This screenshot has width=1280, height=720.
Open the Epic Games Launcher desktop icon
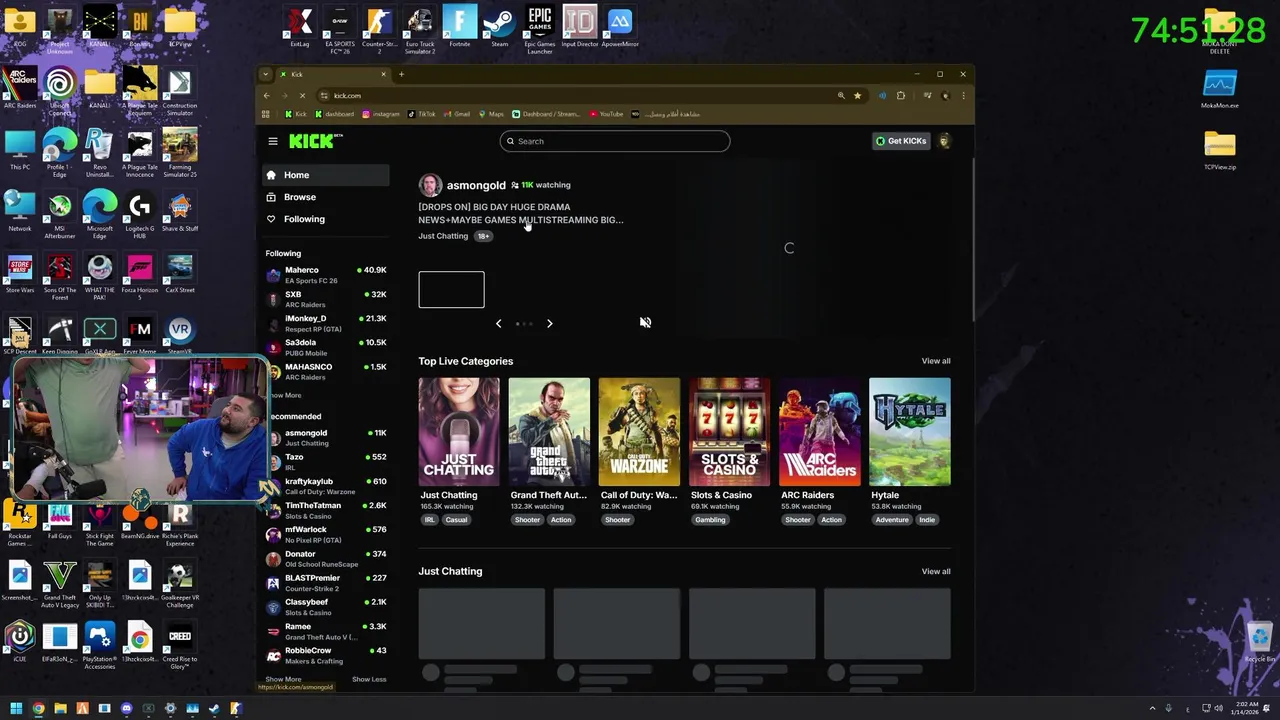pos(540,29)
